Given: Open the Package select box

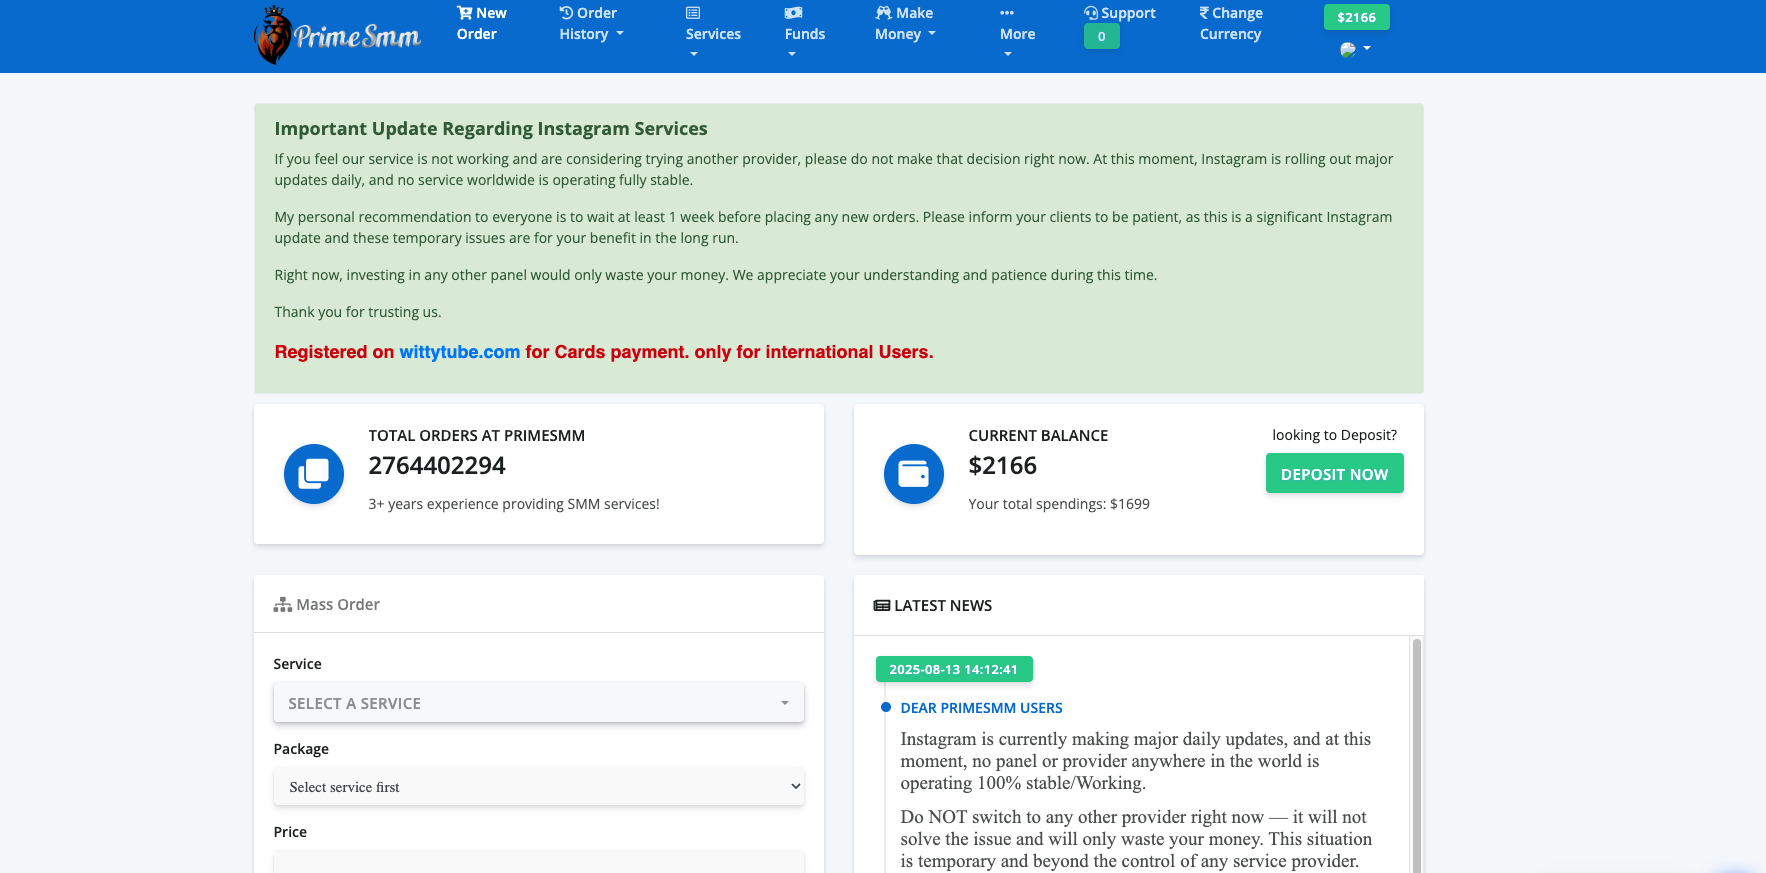Looking at the screenshot, I should pyautogui.click(x=538, y=787).
